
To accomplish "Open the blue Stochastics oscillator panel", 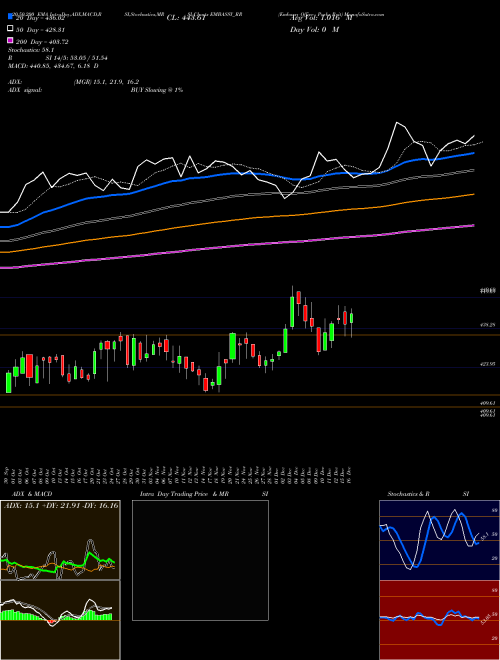I will (439, 540).
